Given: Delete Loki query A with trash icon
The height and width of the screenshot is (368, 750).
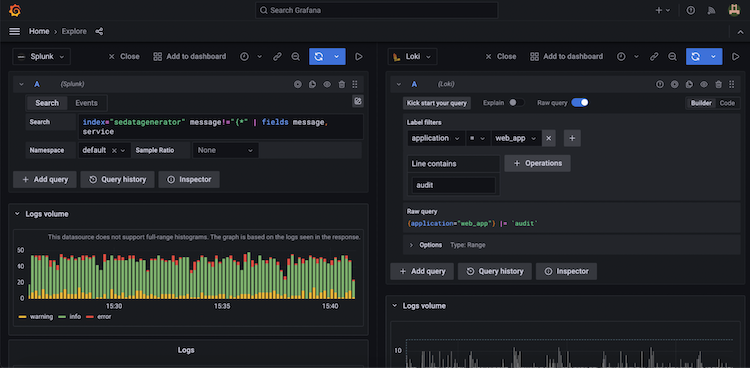Looking at the screenshot, I should [718, 84].
